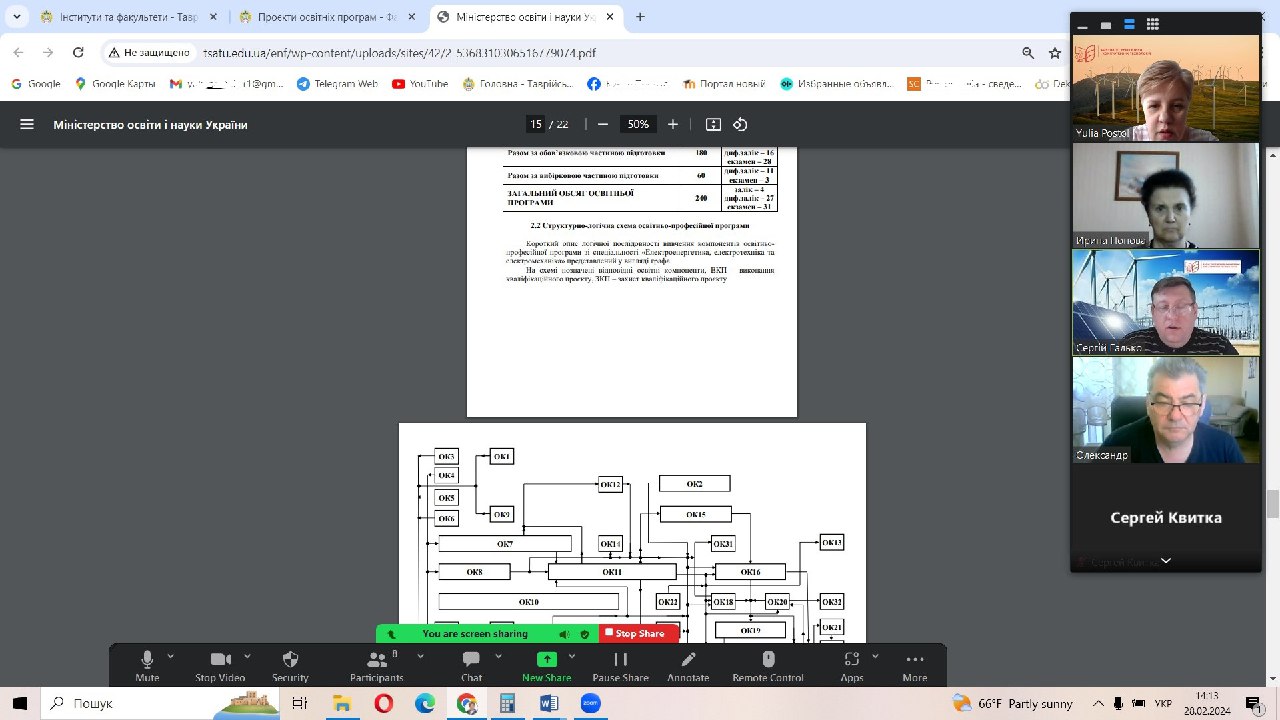
Task: Click the Windows Start button
Action: tap(20, 703)
